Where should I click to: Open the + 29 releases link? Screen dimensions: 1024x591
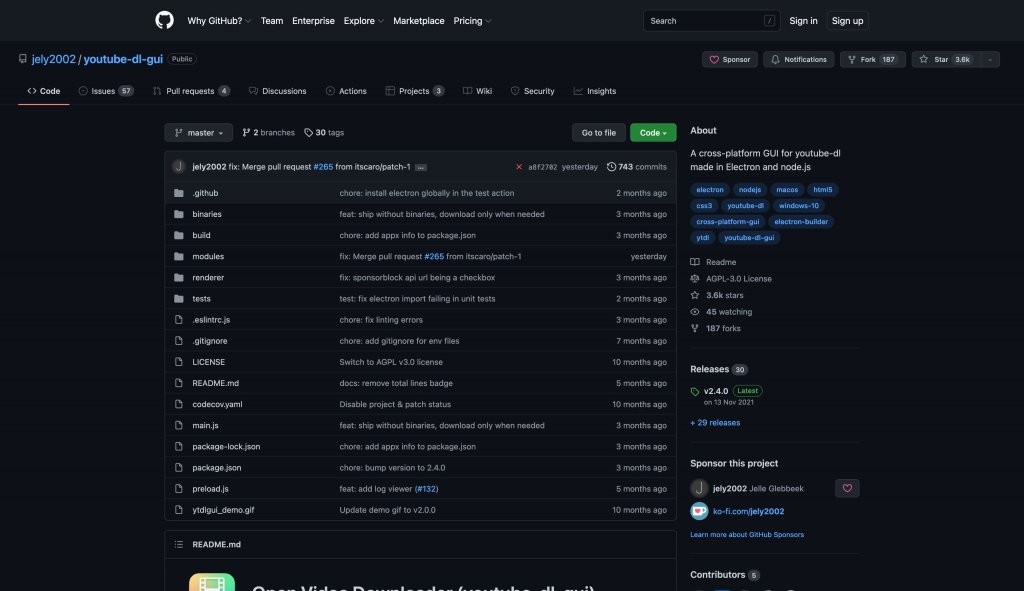[x=715, y=423]
